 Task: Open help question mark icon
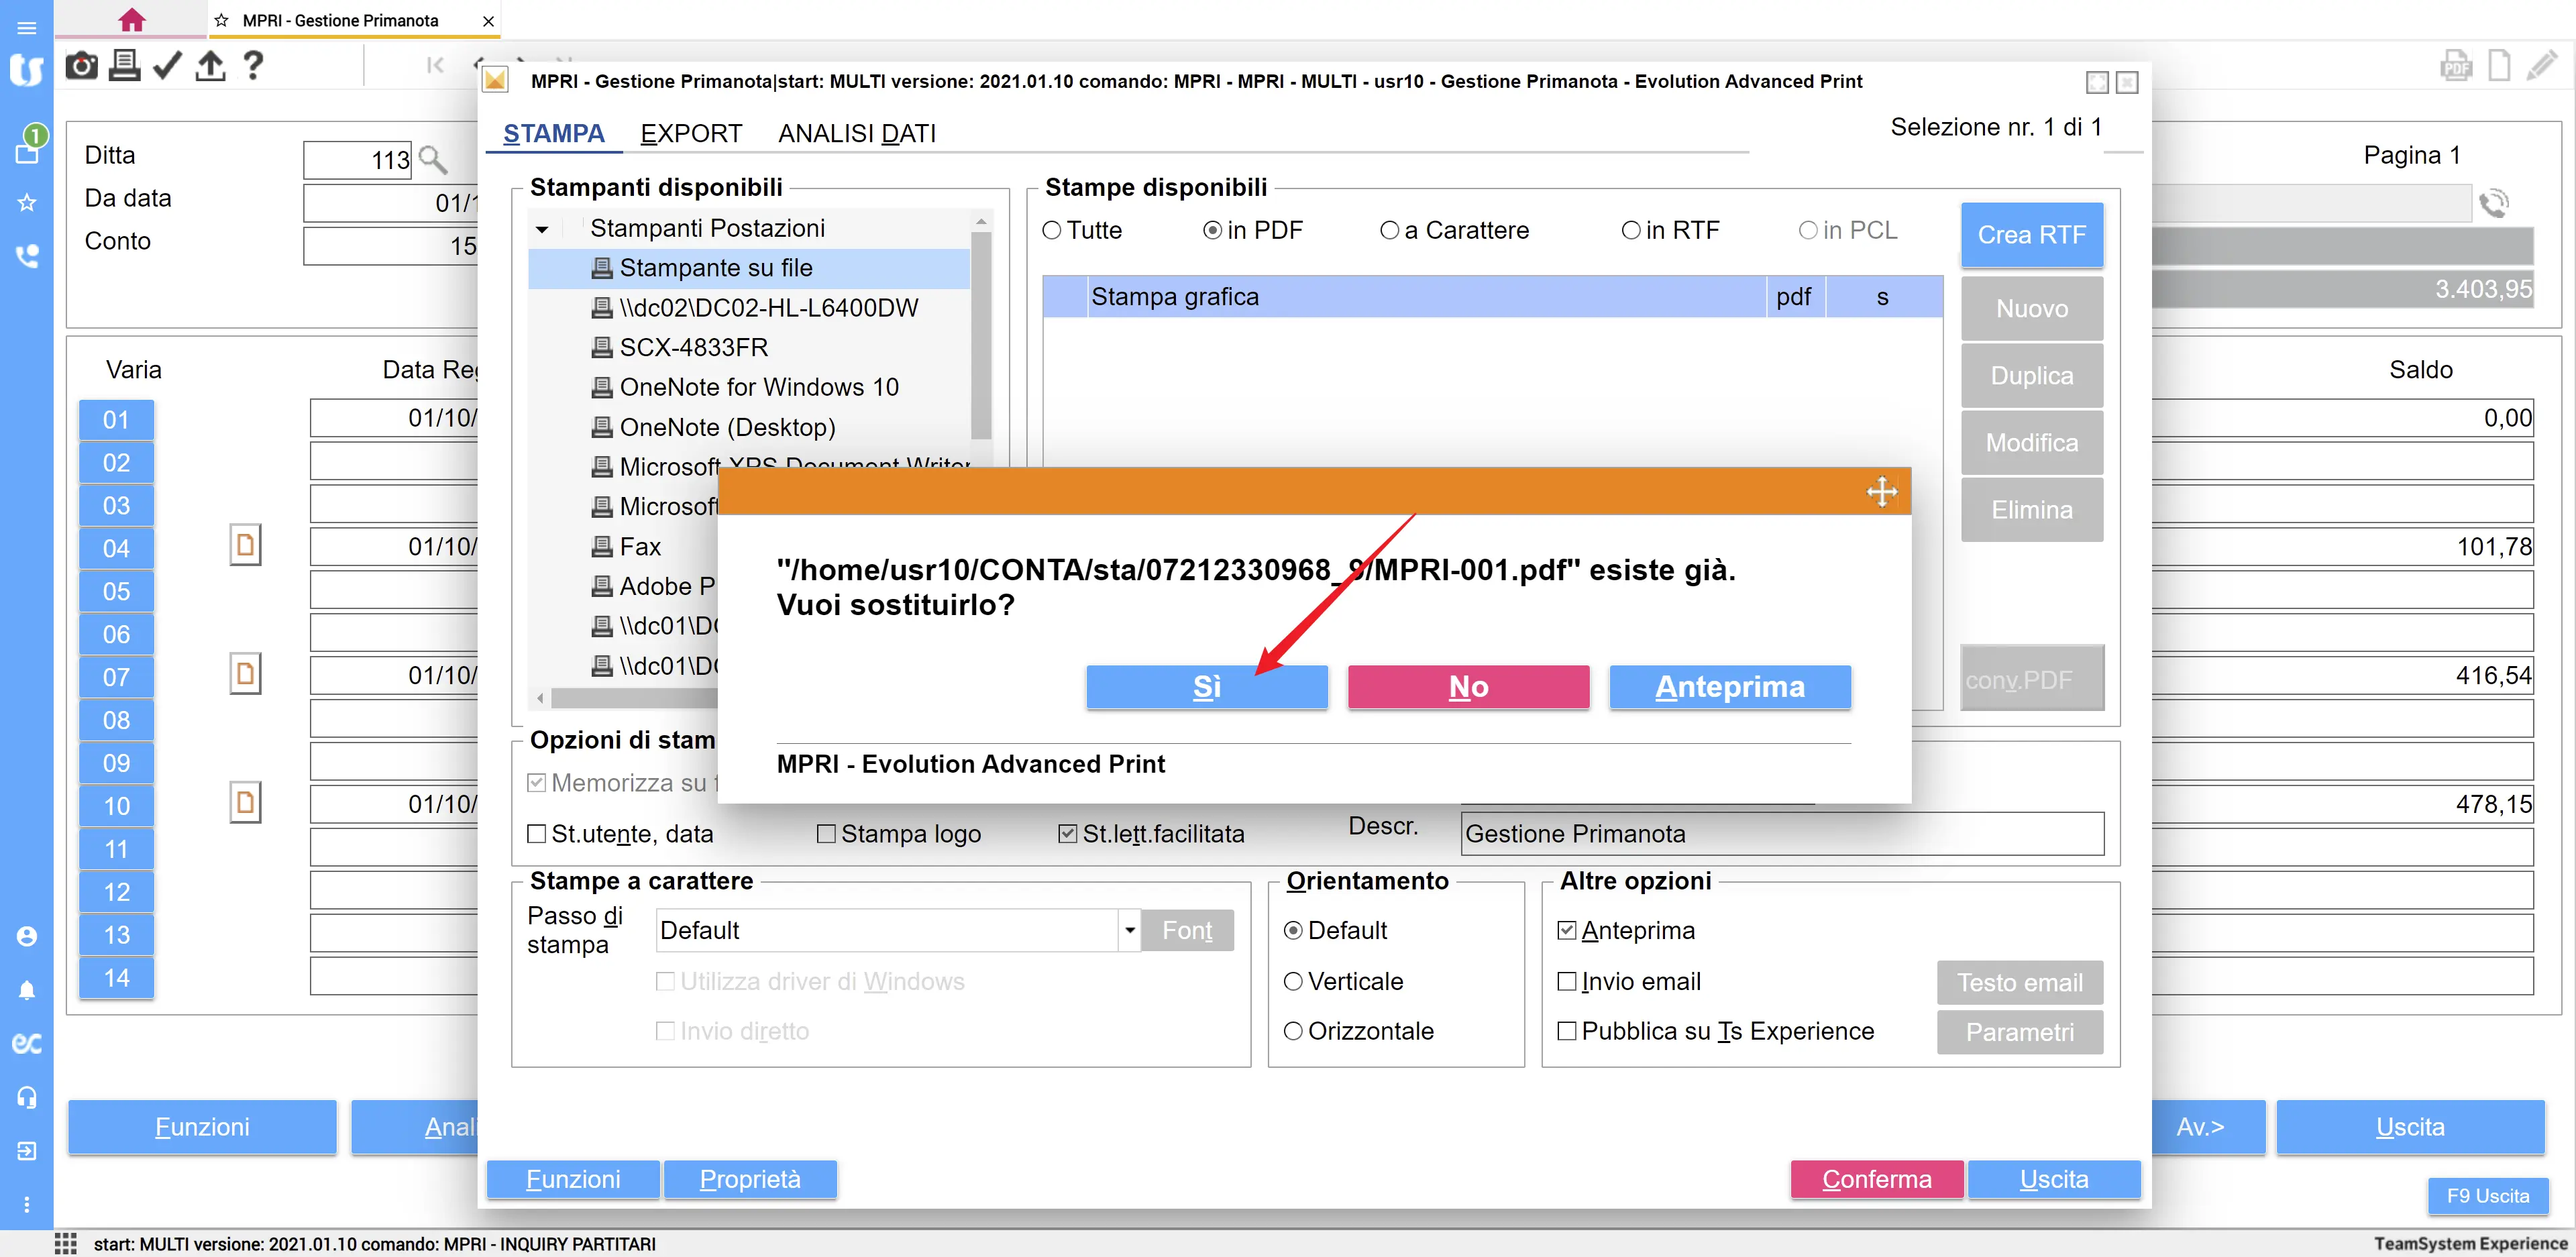click(x=253, y=66)
